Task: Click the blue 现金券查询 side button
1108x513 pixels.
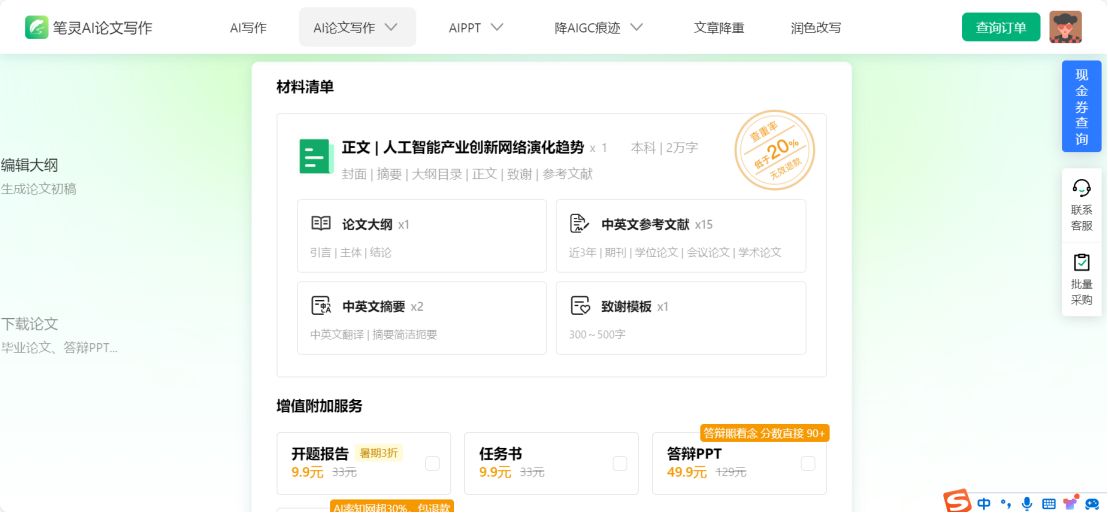Action: coord(1082,106)
